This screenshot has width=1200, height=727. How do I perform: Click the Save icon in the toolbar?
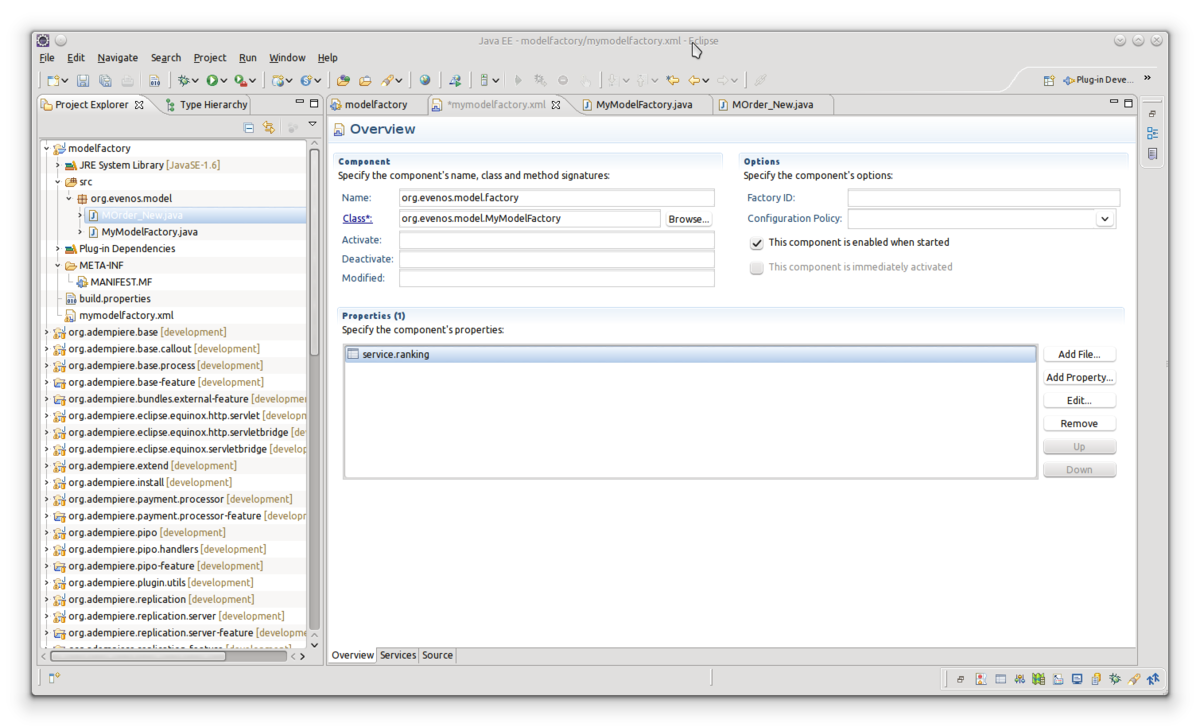(83, 81)
